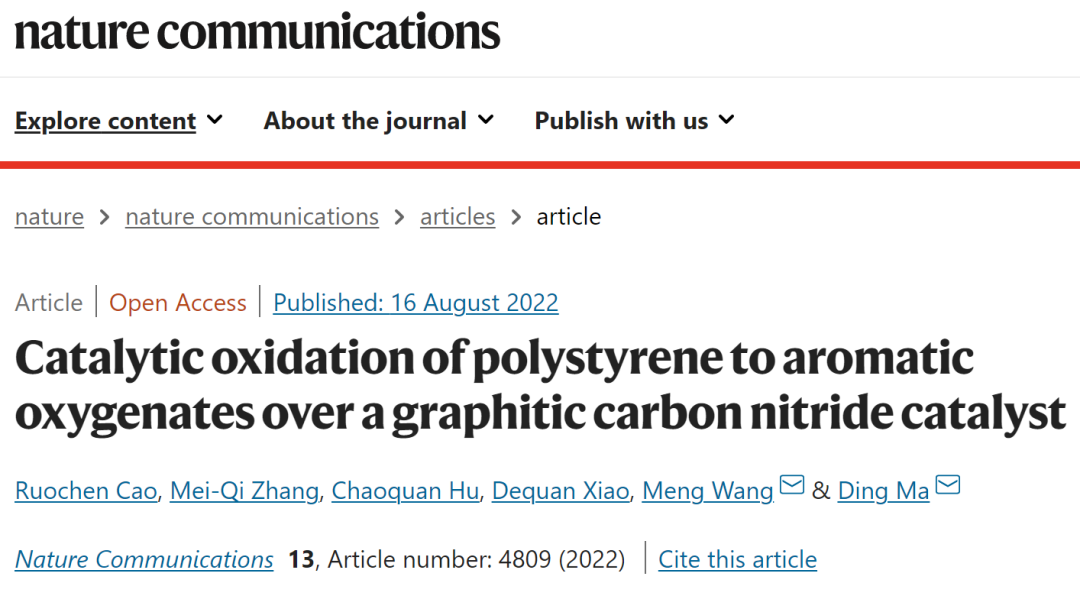
Task: Open the Explore content menu
Action: (x=118, y=121)
